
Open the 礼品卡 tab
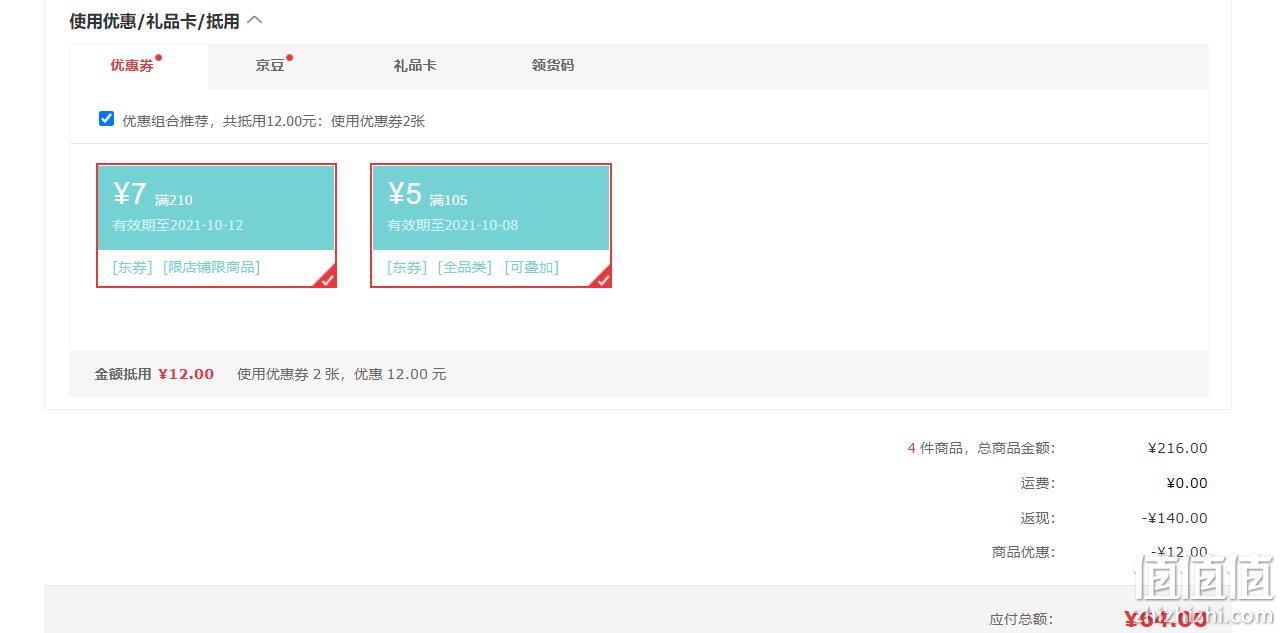415,65
